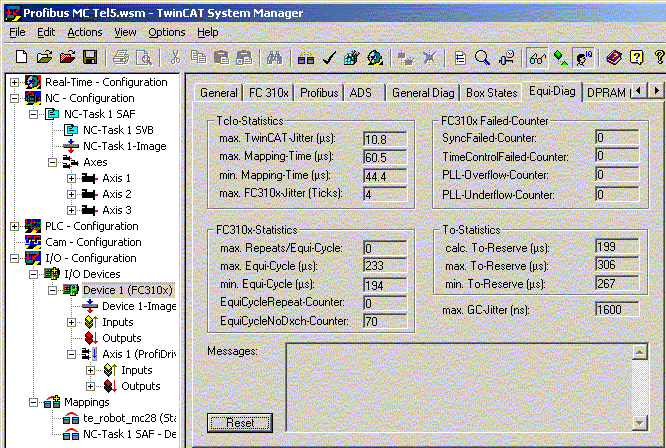Collapse the NC-Task 1 SAF node
666x448 pixels.
33,114
